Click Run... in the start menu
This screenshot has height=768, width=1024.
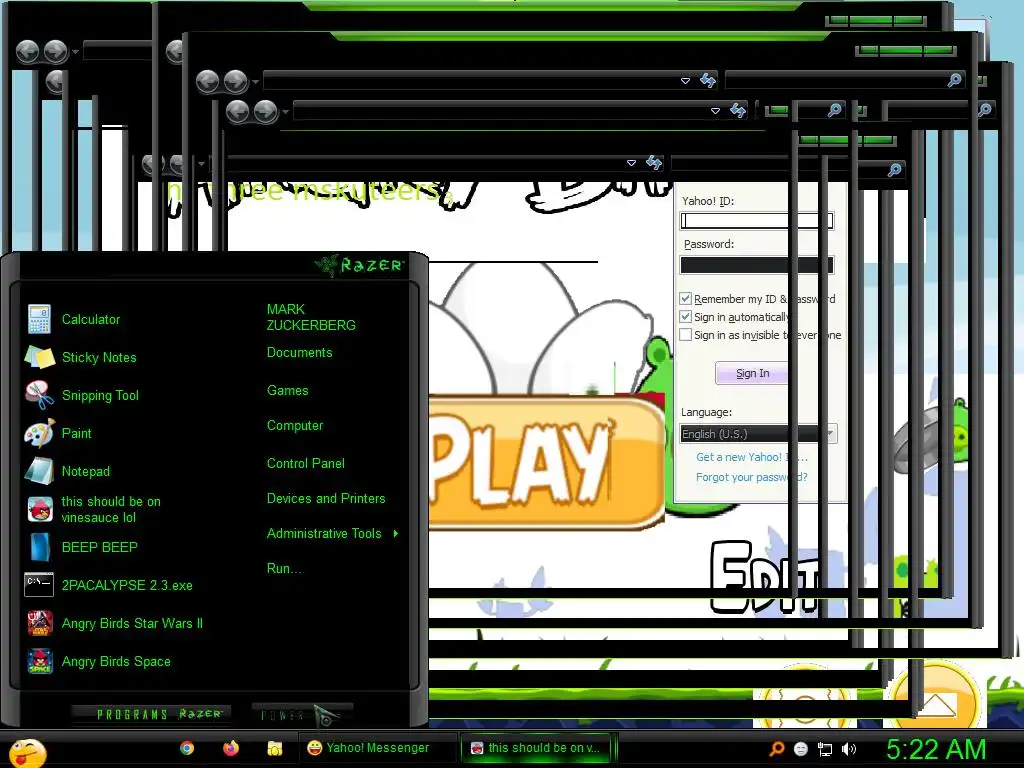(x=285, y=569)
